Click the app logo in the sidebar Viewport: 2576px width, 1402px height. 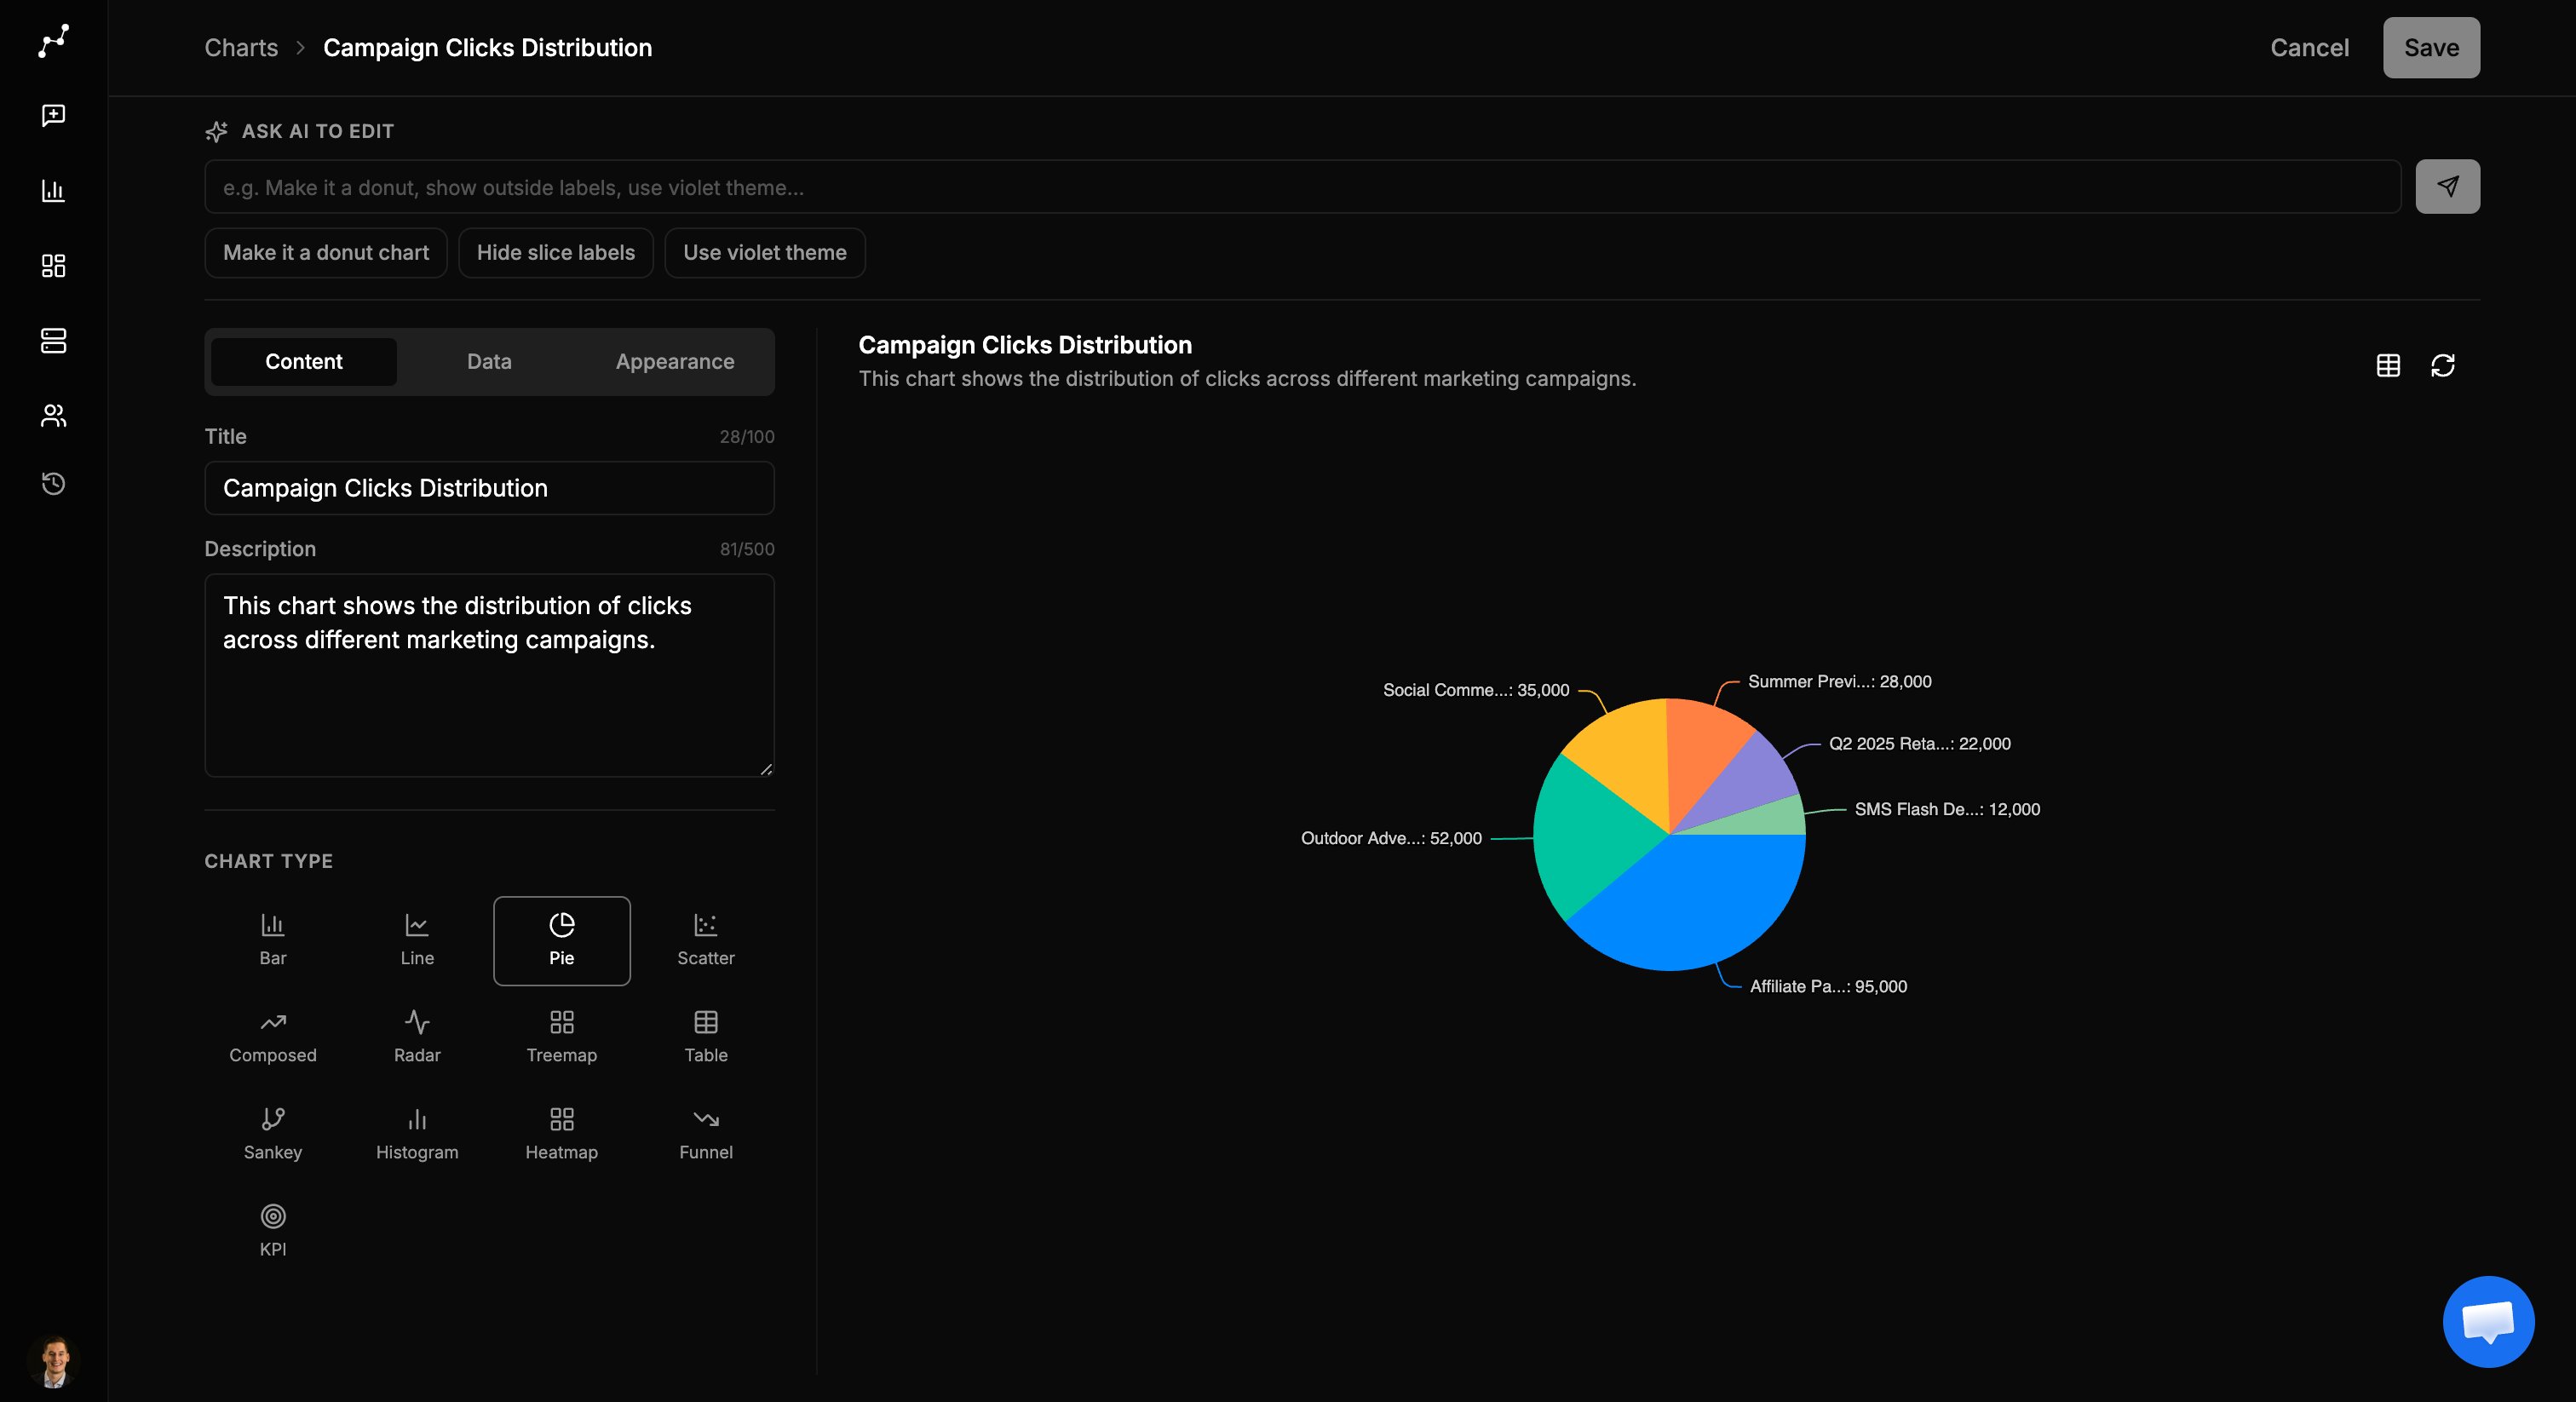(53, 41)
